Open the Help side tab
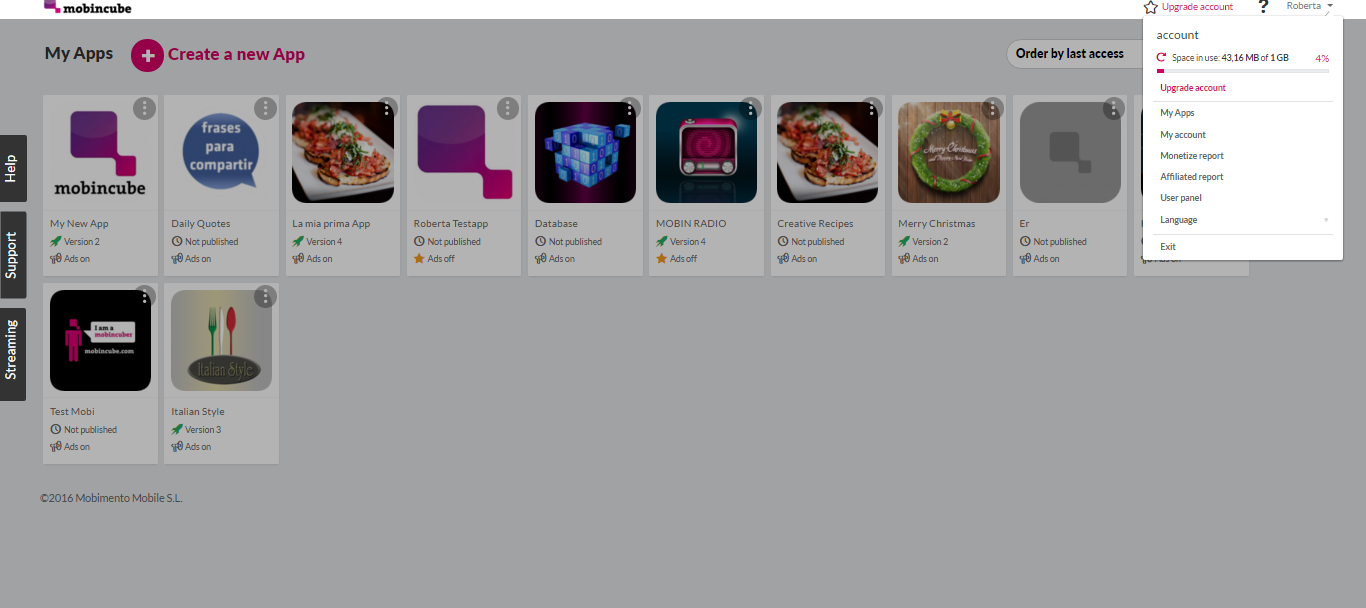1366x608 pixels. click(13, 169)
